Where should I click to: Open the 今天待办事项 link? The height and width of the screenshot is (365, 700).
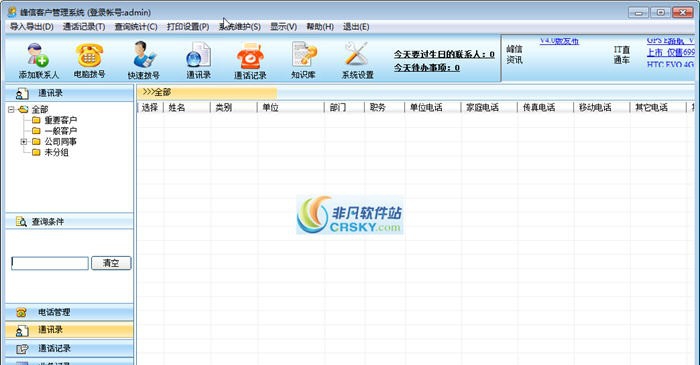(427, 67)
